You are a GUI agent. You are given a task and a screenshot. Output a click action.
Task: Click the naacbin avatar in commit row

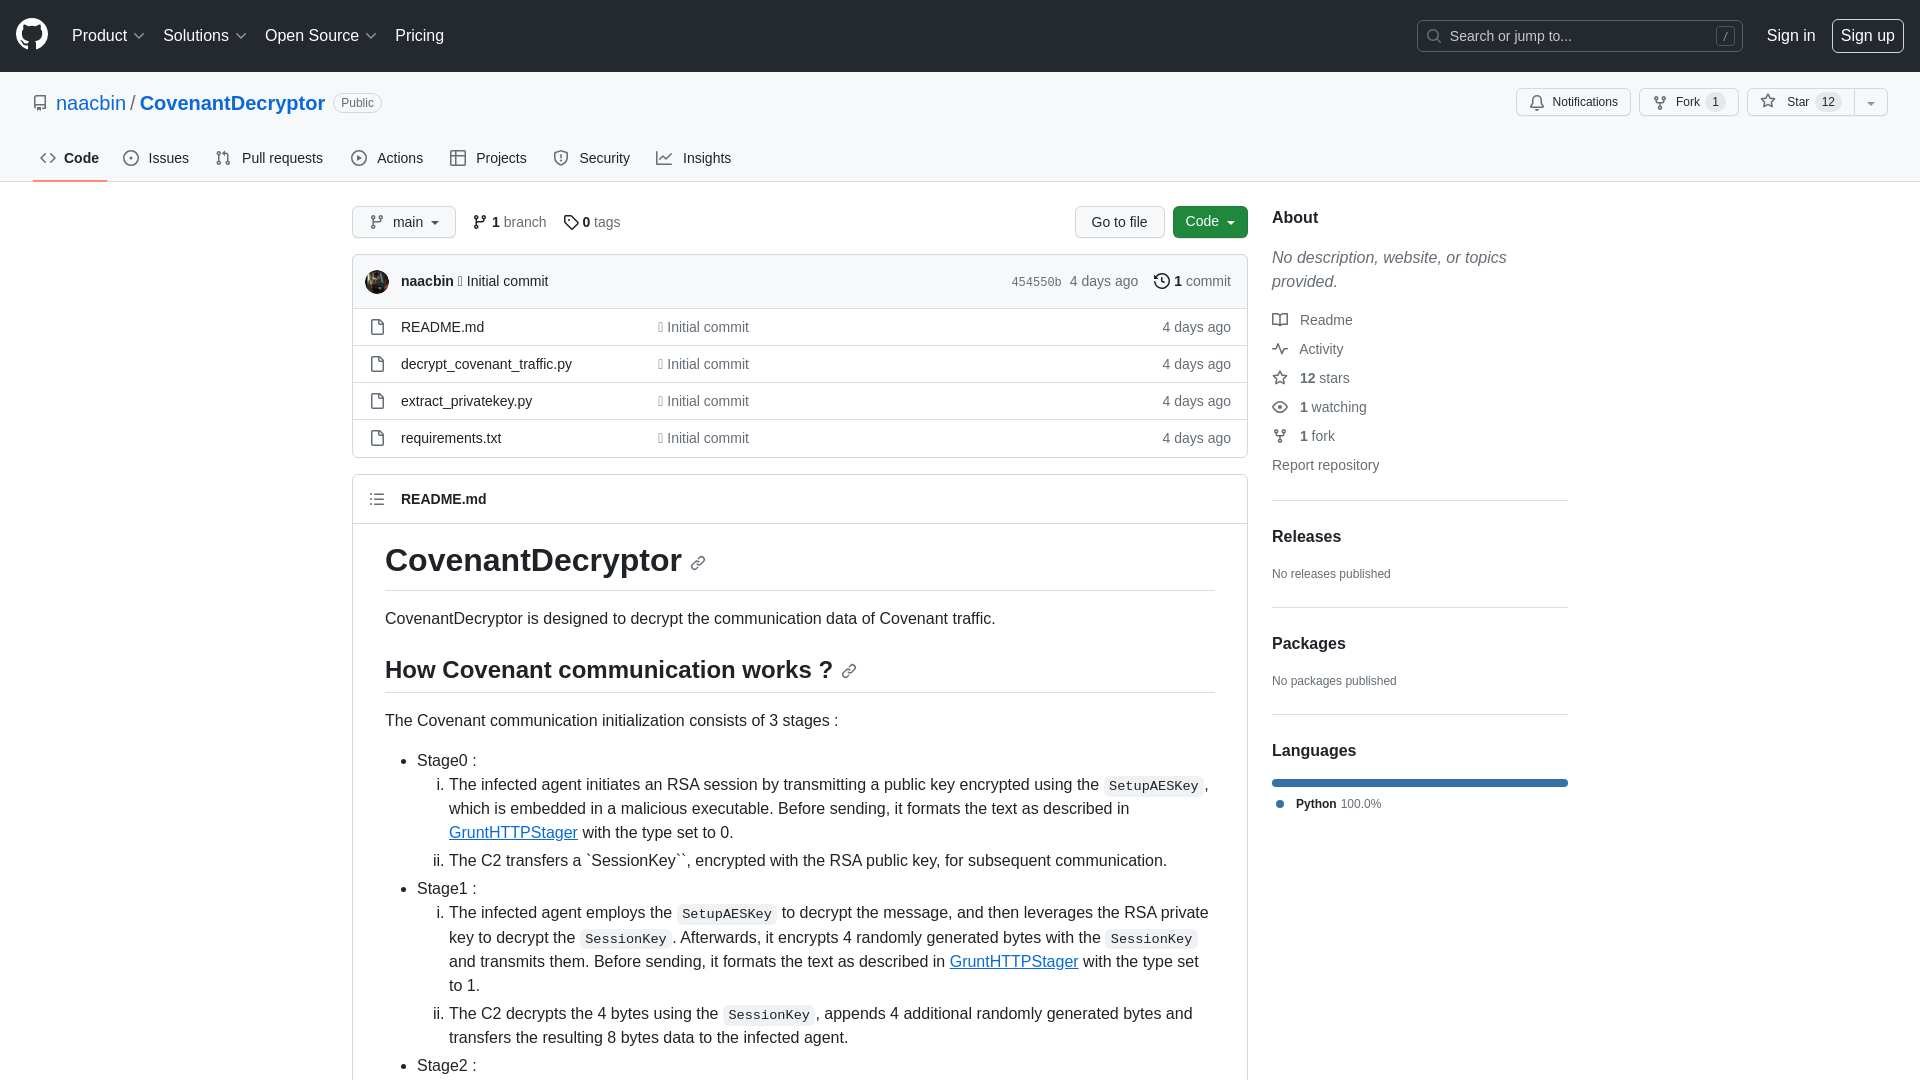pos(377,282)
